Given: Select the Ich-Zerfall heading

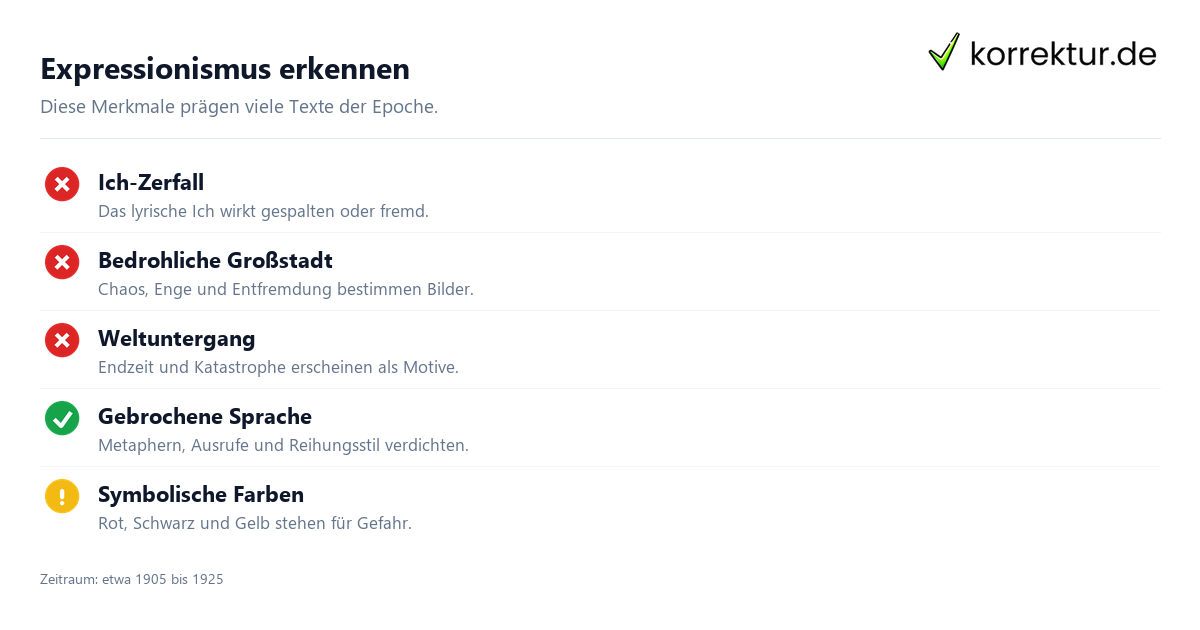Looking at the screenshot, I should click(x=151, y=182).
